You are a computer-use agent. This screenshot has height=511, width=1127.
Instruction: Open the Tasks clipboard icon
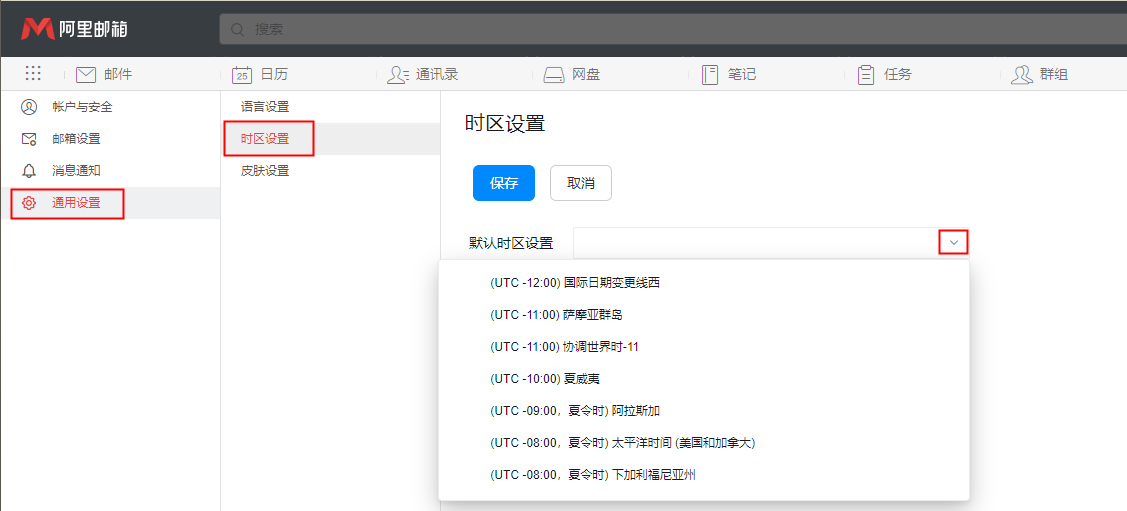click(866, 74)
